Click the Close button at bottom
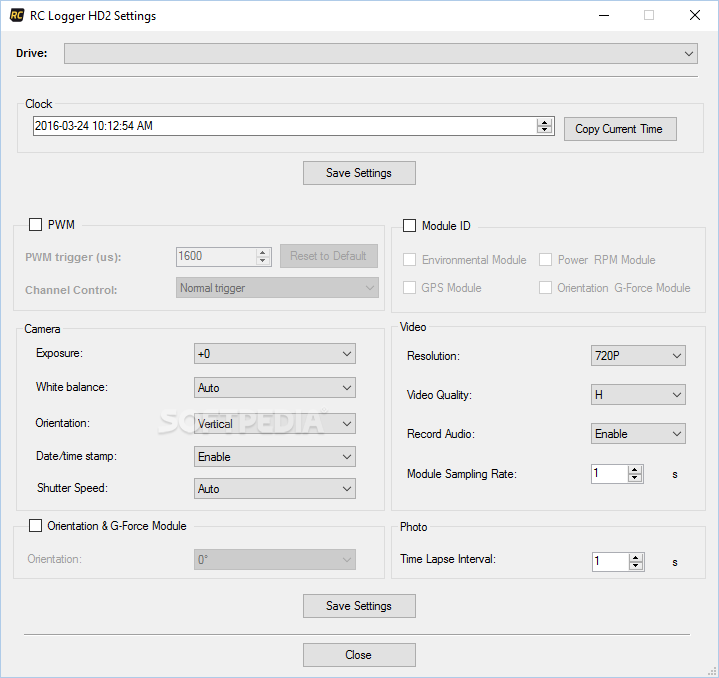This screenshot has height=678, width=719. point(359,655)
